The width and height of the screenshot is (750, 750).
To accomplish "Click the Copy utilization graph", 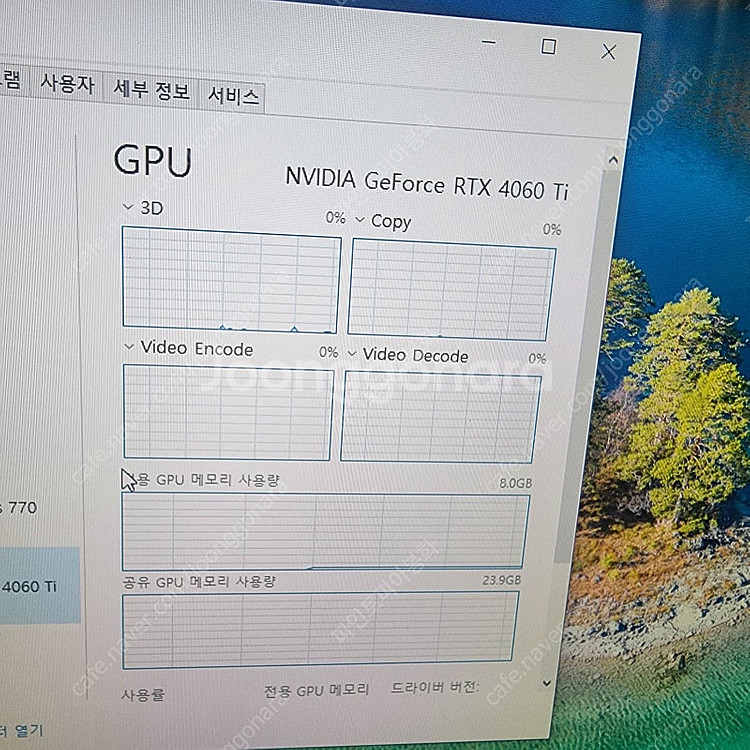I will [x=452, y=290].
